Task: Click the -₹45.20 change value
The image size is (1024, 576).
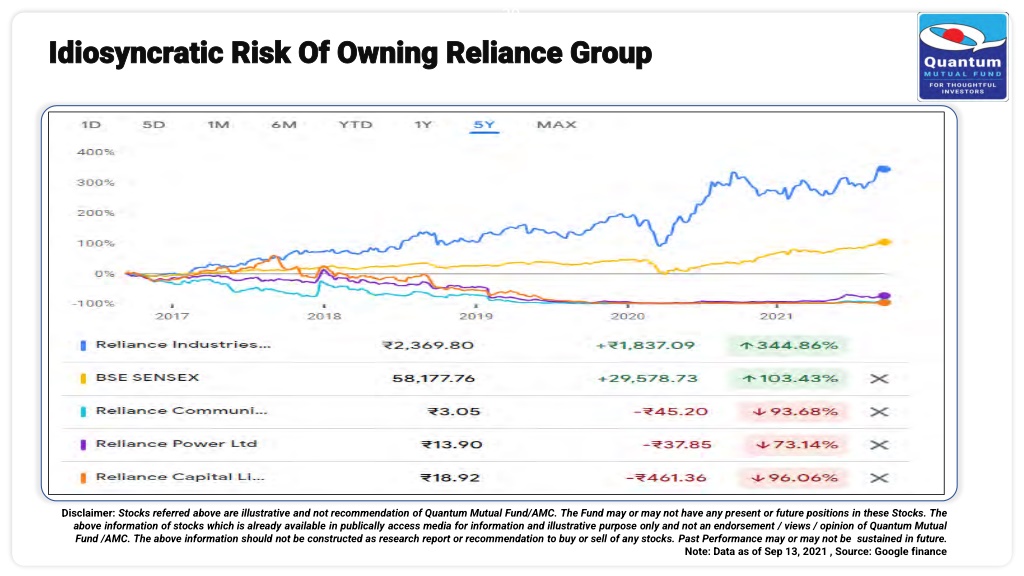Action: click(671, 412)
